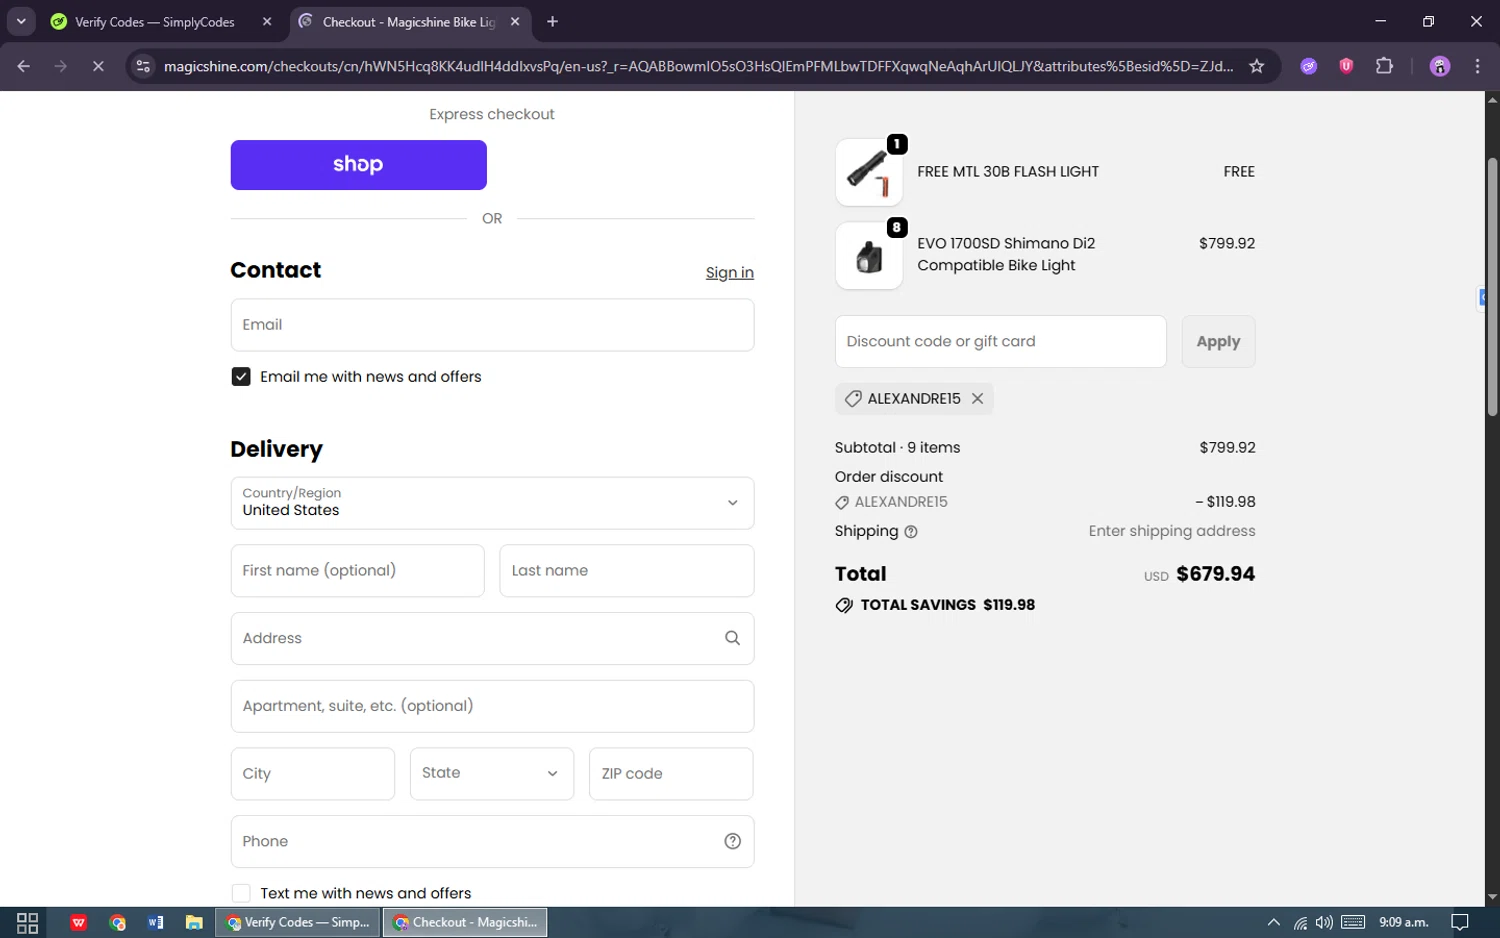Switch to Checkout - Magicshi taskbar window
This screenshot has width=1500, height=938.
point(465,922)
